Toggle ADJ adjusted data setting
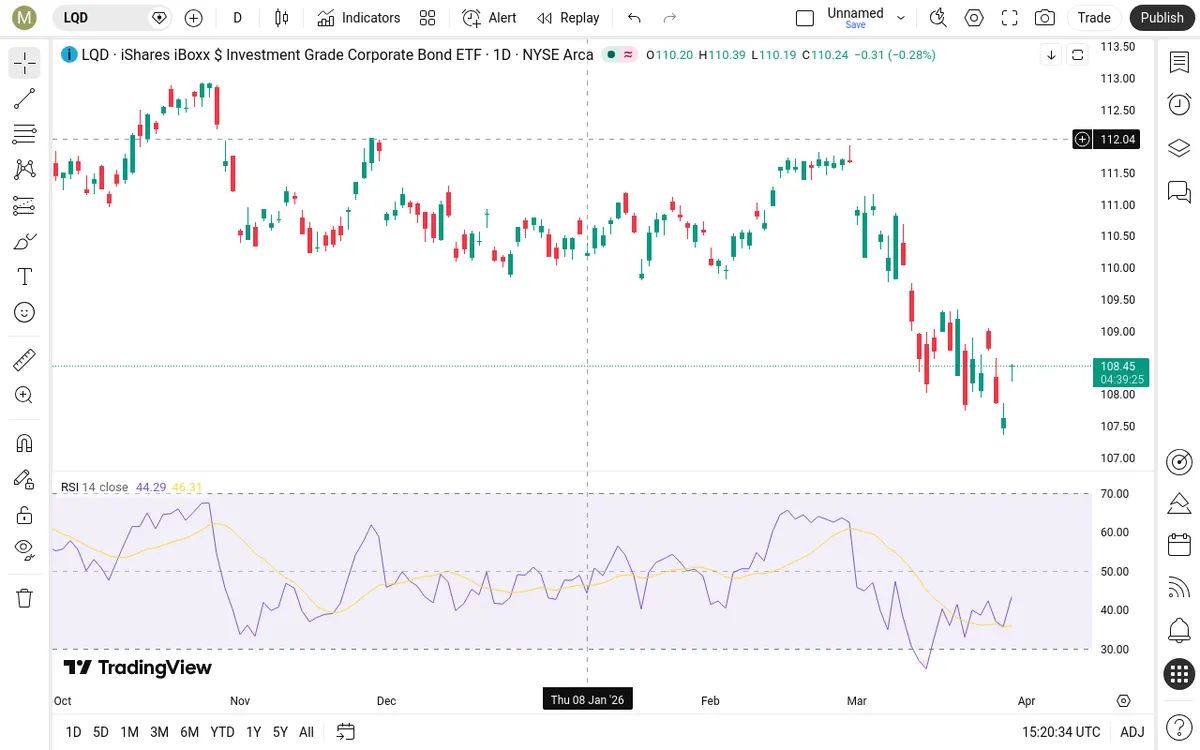 point(1132,732)
